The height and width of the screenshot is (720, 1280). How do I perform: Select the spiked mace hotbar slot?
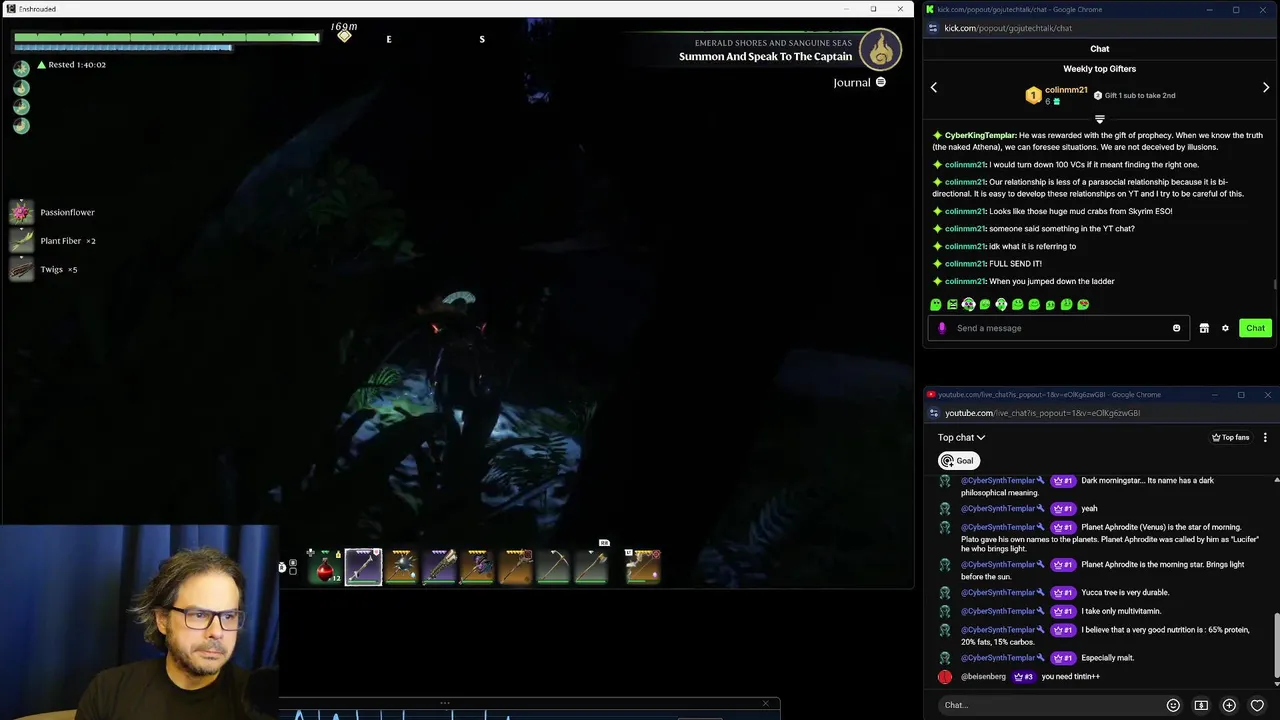point(402,567)
